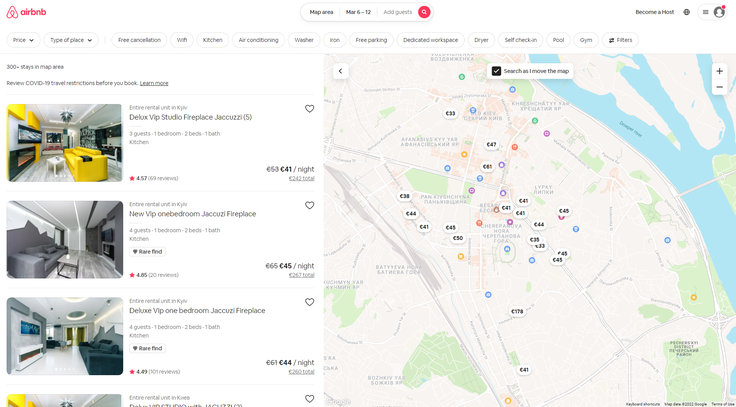The image size is (736, 407).
Task: Select the €44 marker near €38
Action: [411, 214]
